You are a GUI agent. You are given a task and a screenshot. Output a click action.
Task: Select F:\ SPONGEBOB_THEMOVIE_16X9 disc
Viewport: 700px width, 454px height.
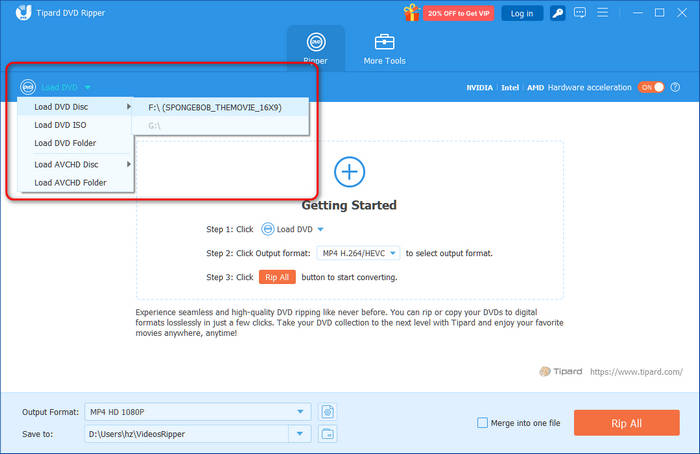coord(221,107)
